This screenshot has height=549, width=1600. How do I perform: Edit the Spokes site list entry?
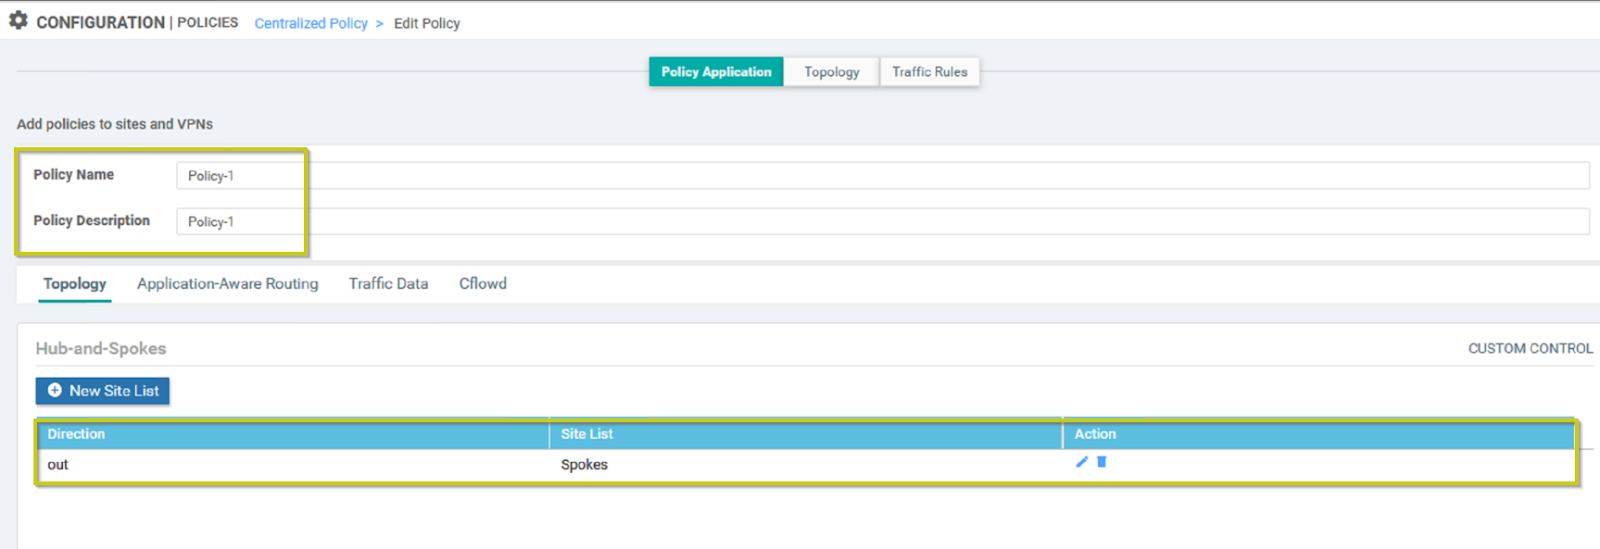pos(1081,462)
